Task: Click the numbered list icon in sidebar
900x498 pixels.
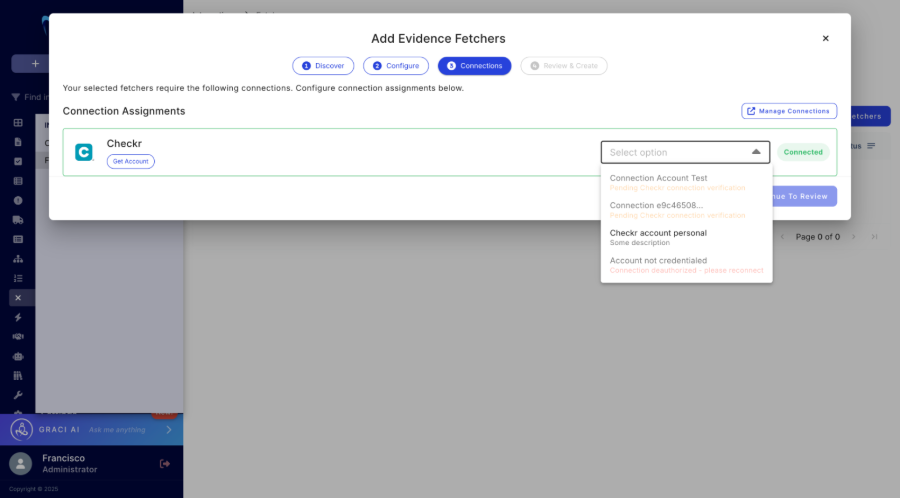Action: 18,278
